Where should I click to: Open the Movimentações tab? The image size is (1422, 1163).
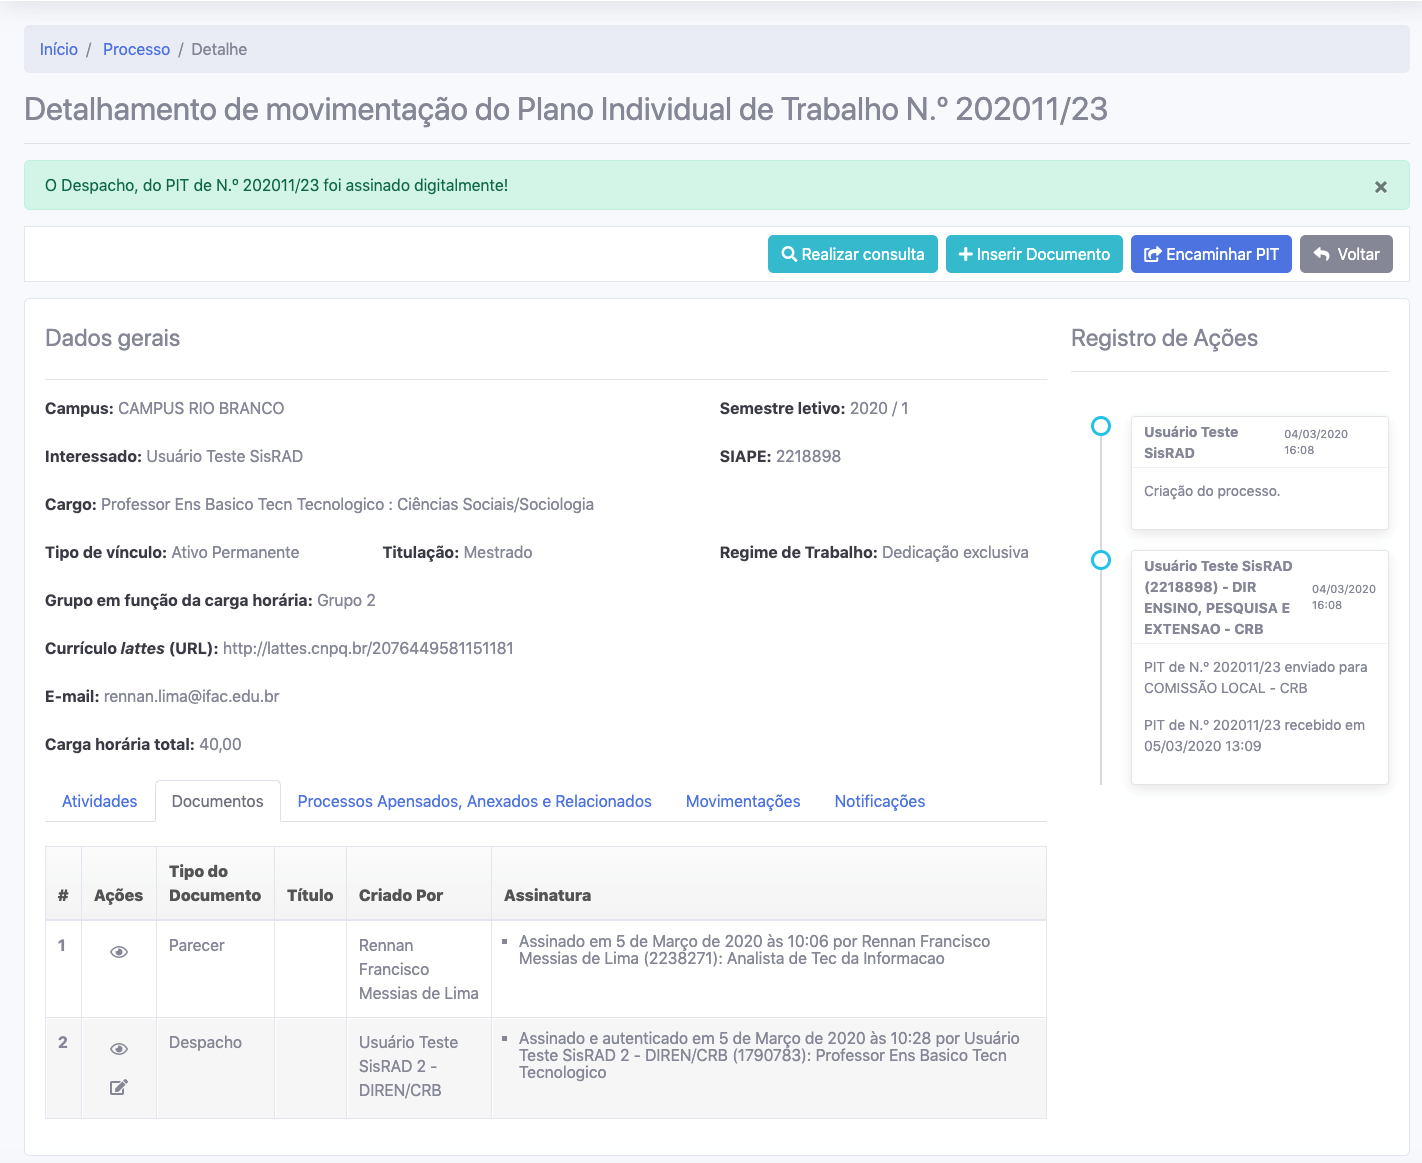click(x=743, y=801)
